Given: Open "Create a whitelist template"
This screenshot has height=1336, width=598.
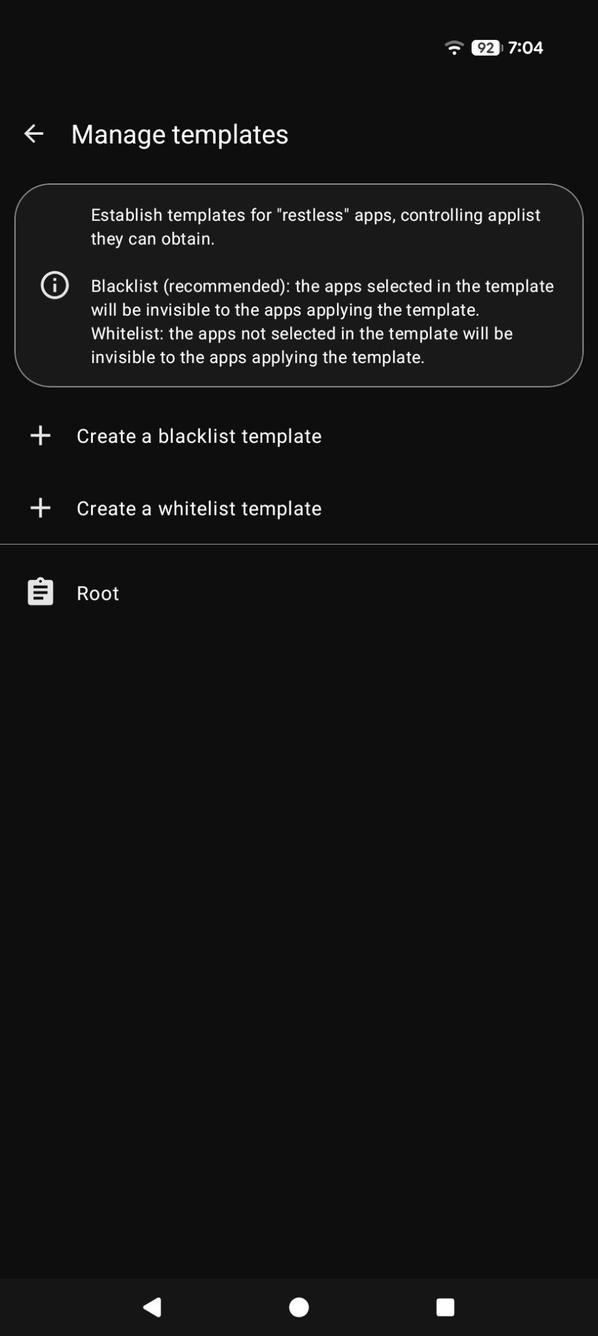Looking at the screenshot, I should coord(198,507).
